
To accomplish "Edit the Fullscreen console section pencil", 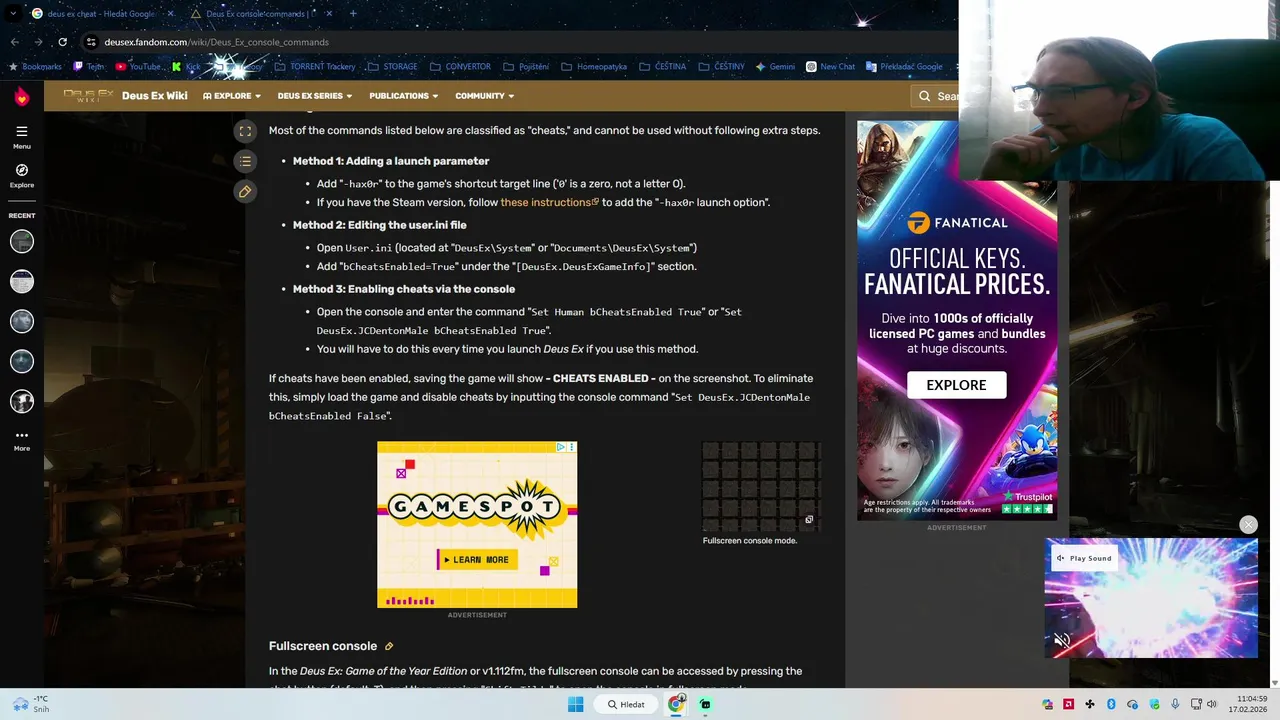I will point(389,647).
